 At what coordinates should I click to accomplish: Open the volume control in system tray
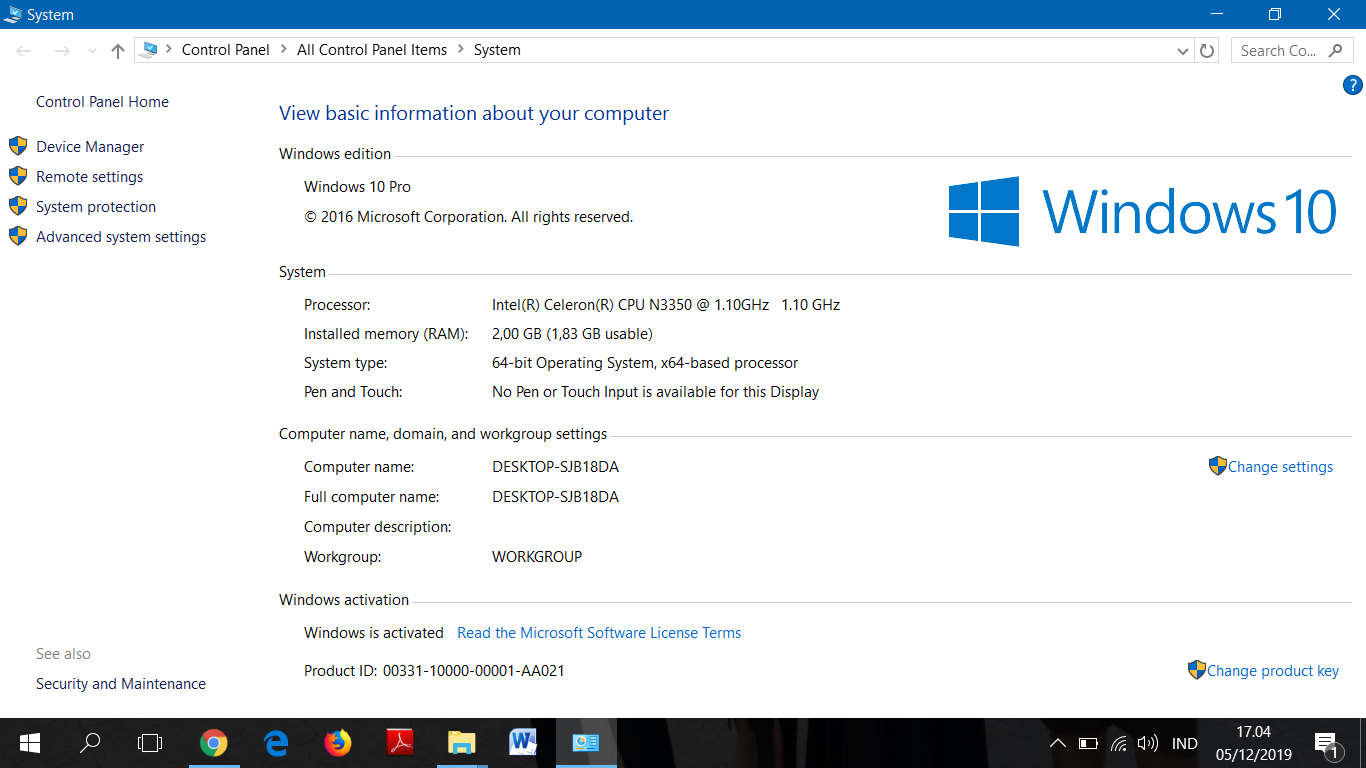[x=1148, y=743]
